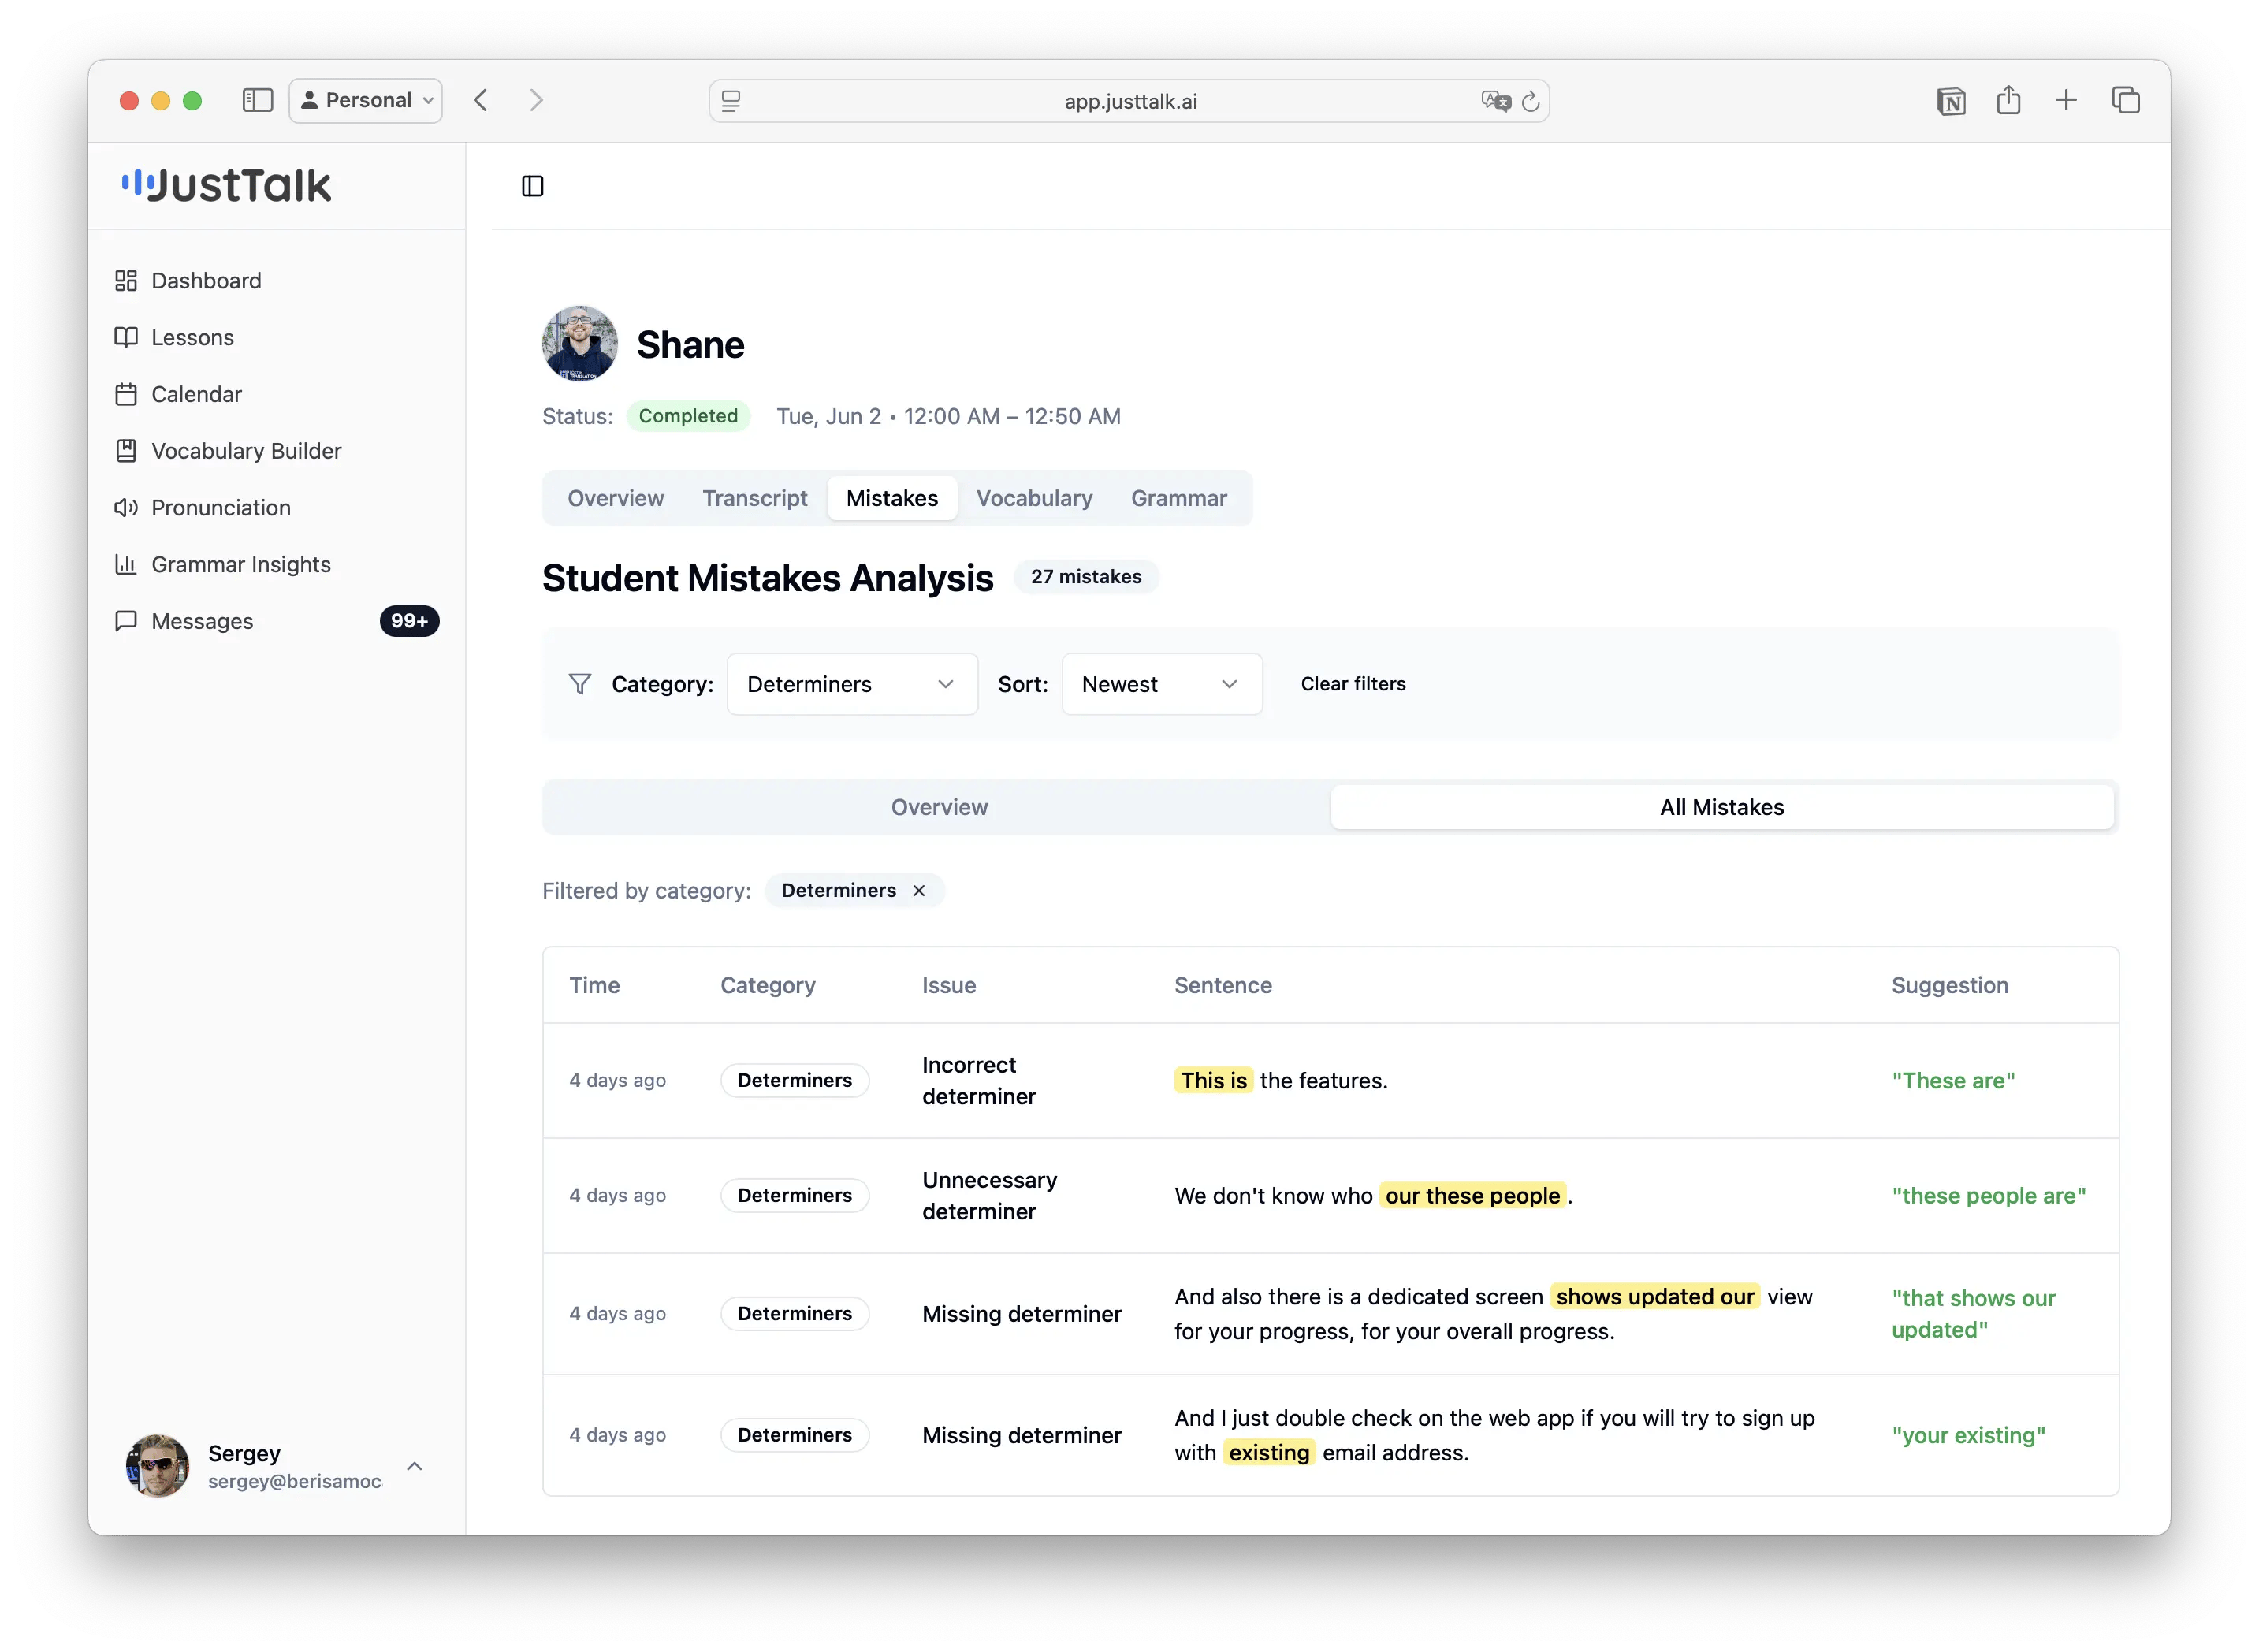Click Shane's profile photo
This screenshot has width=2259, height=1652.
point(580,343)
